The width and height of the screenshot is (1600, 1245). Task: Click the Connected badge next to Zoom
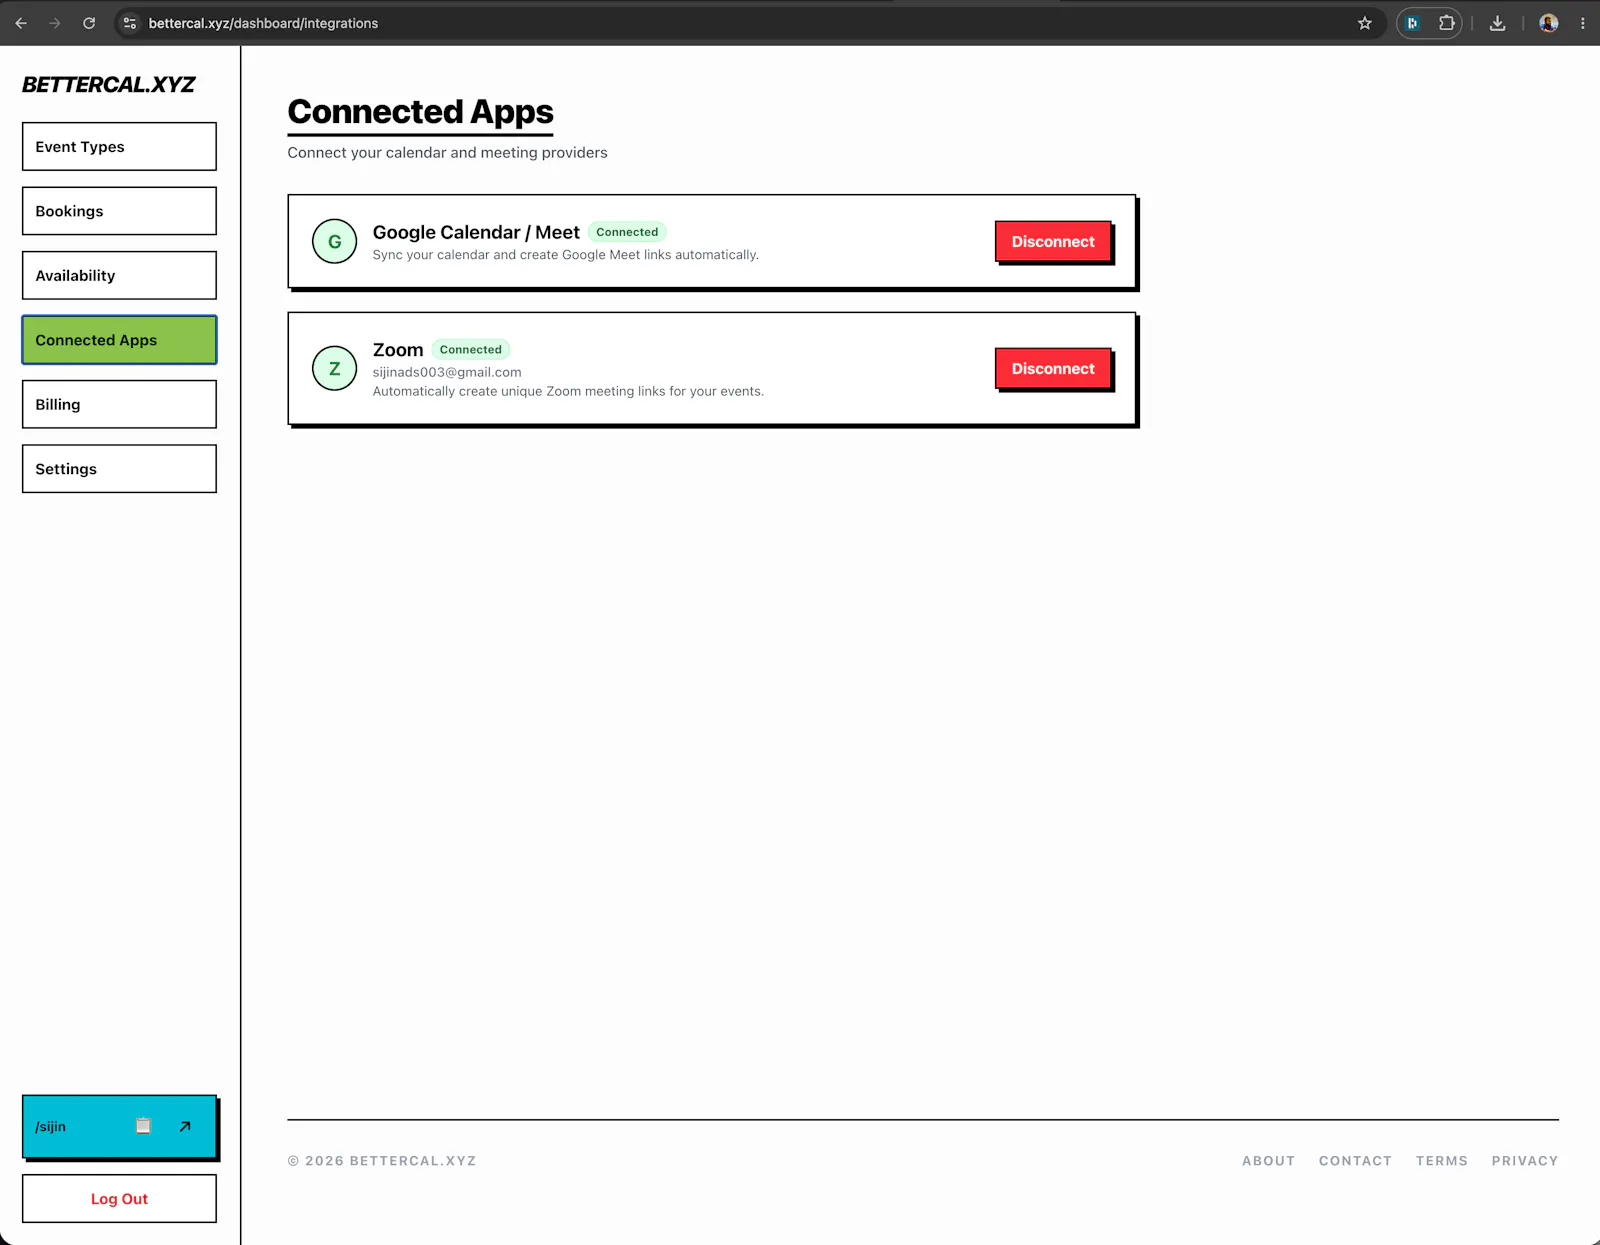[471, 349]
